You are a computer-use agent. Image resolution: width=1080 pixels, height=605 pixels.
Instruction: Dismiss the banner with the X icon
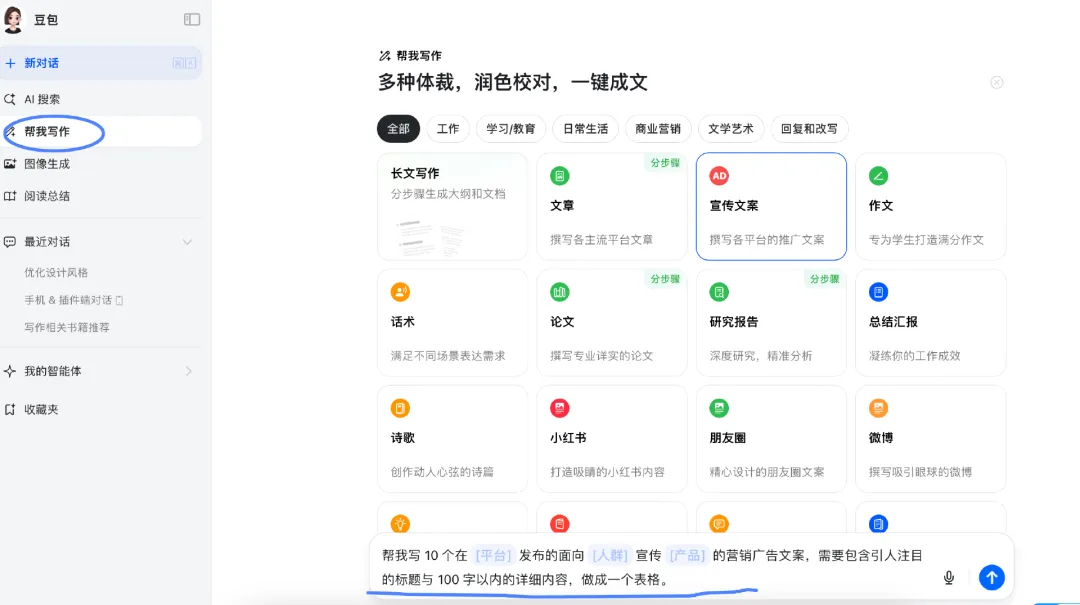(996, 82)
